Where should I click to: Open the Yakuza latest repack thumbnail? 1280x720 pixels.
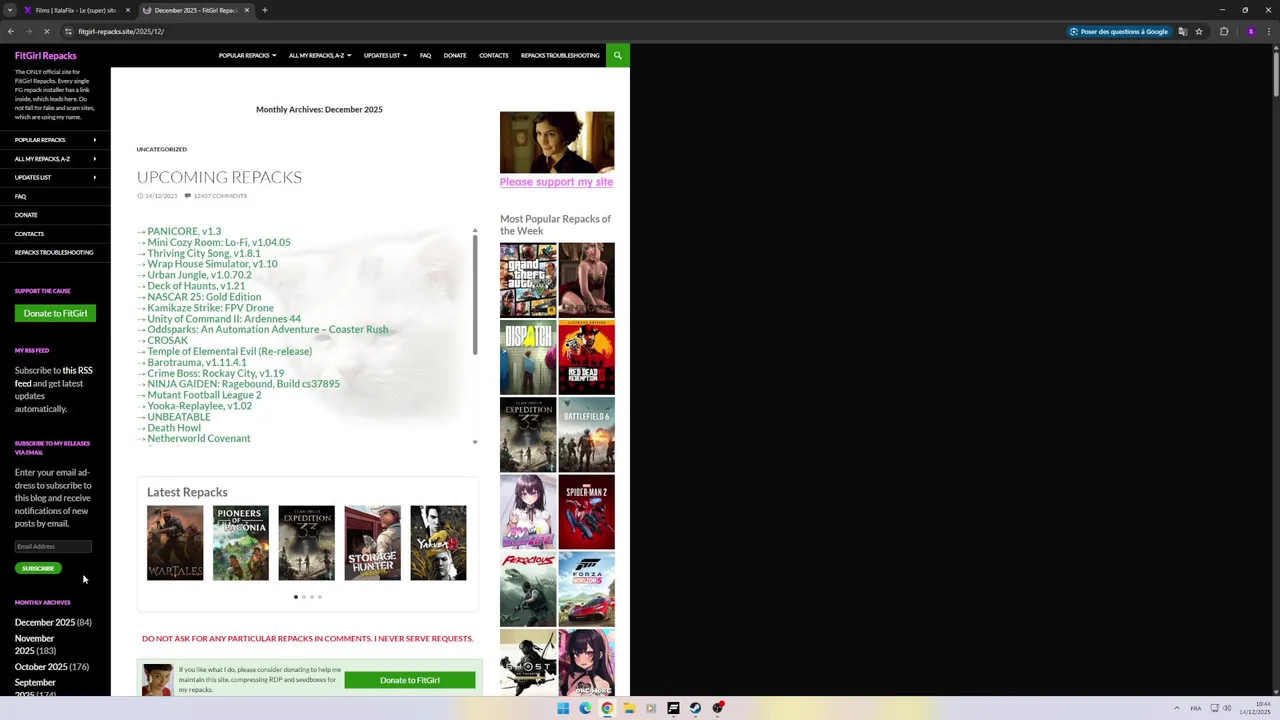[438, 543]
